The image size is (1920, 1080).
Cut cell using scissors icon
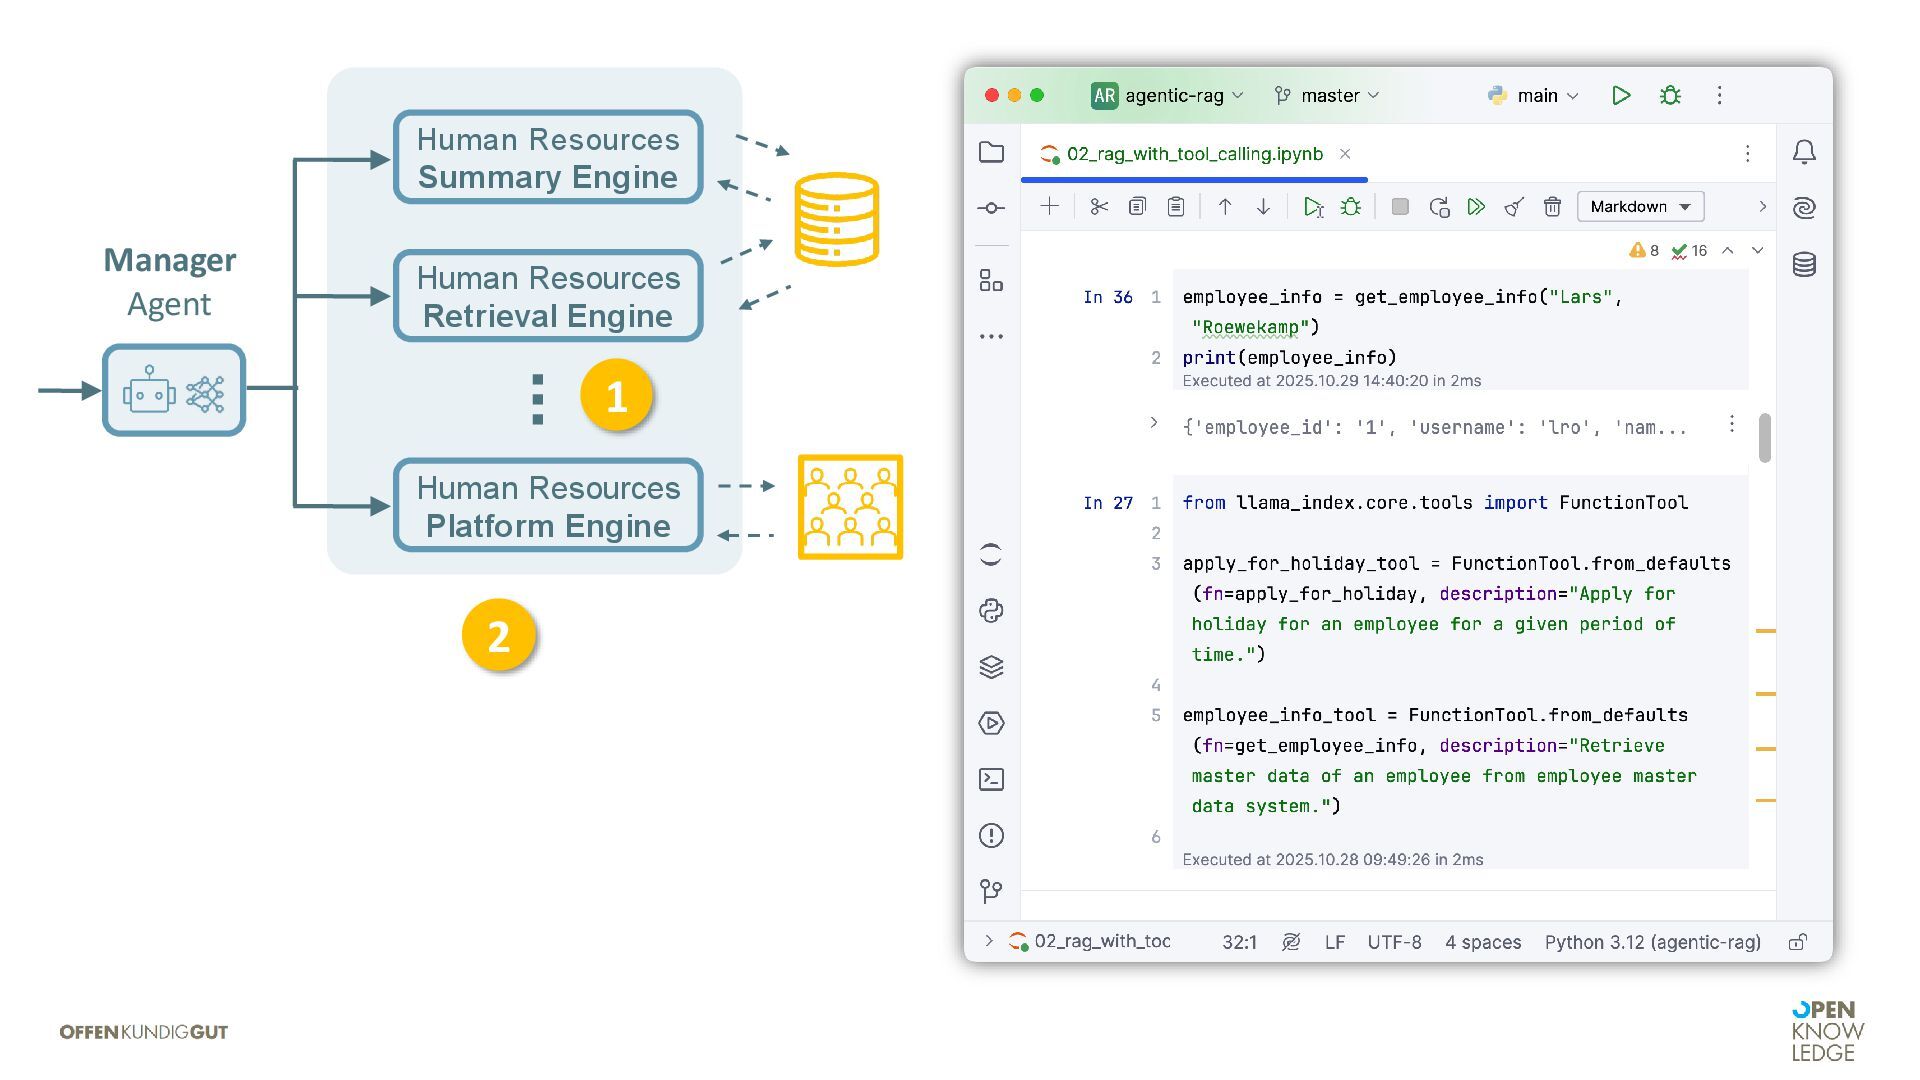(1099, 207)
